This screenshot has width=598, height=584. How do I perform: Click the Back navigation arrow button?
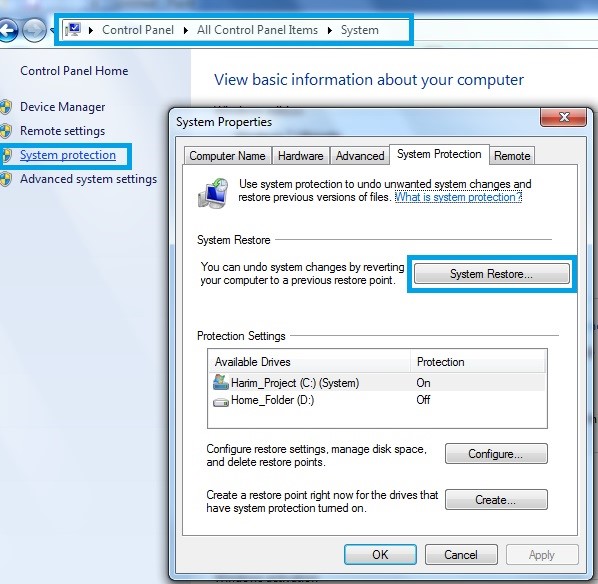coord(8,30)
